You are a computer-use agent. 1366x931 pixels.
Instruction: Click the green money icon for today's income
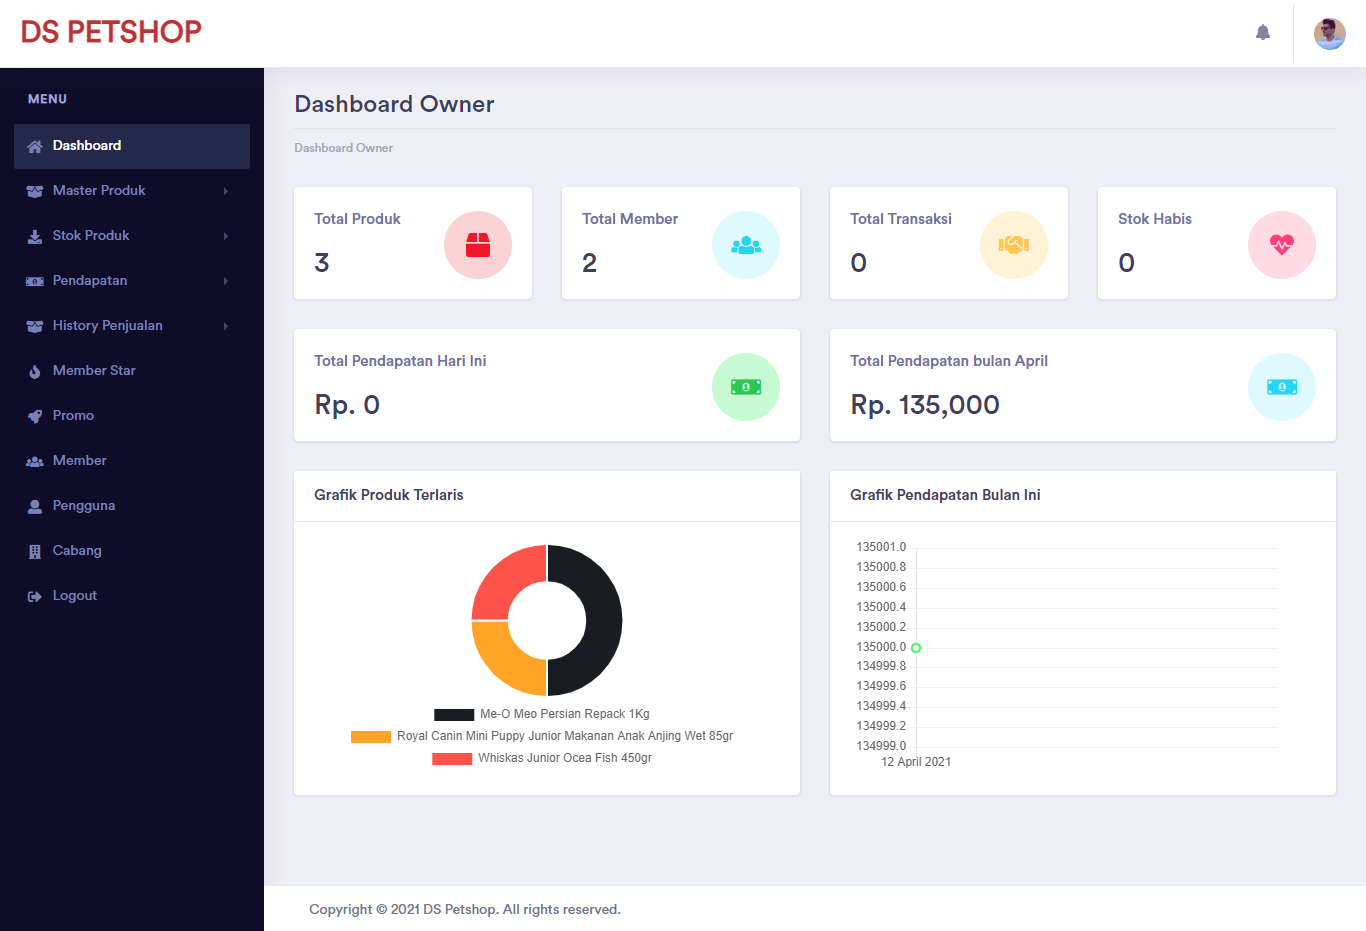[746, 387]
